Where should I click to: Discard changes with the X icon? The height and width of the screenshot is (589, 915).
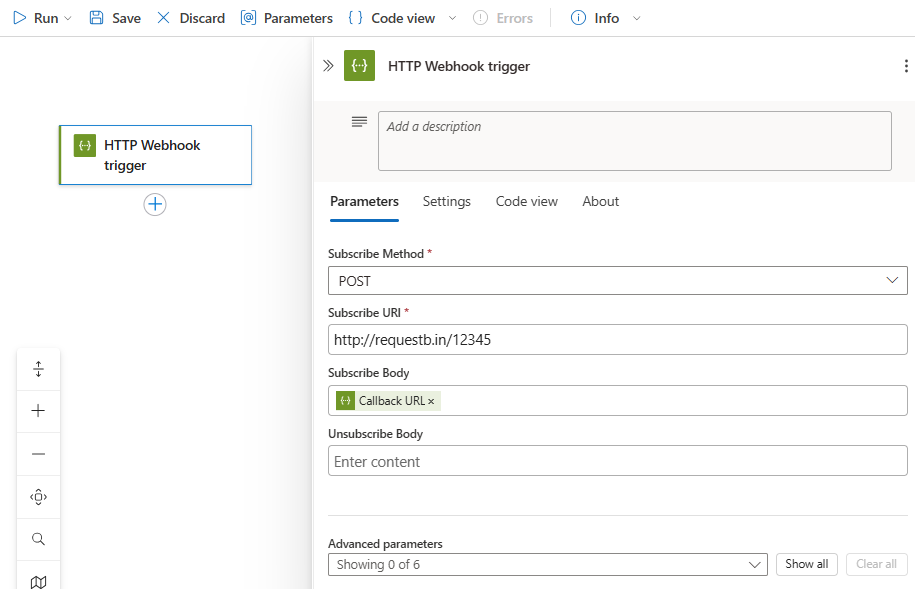(x=164, y=18)
